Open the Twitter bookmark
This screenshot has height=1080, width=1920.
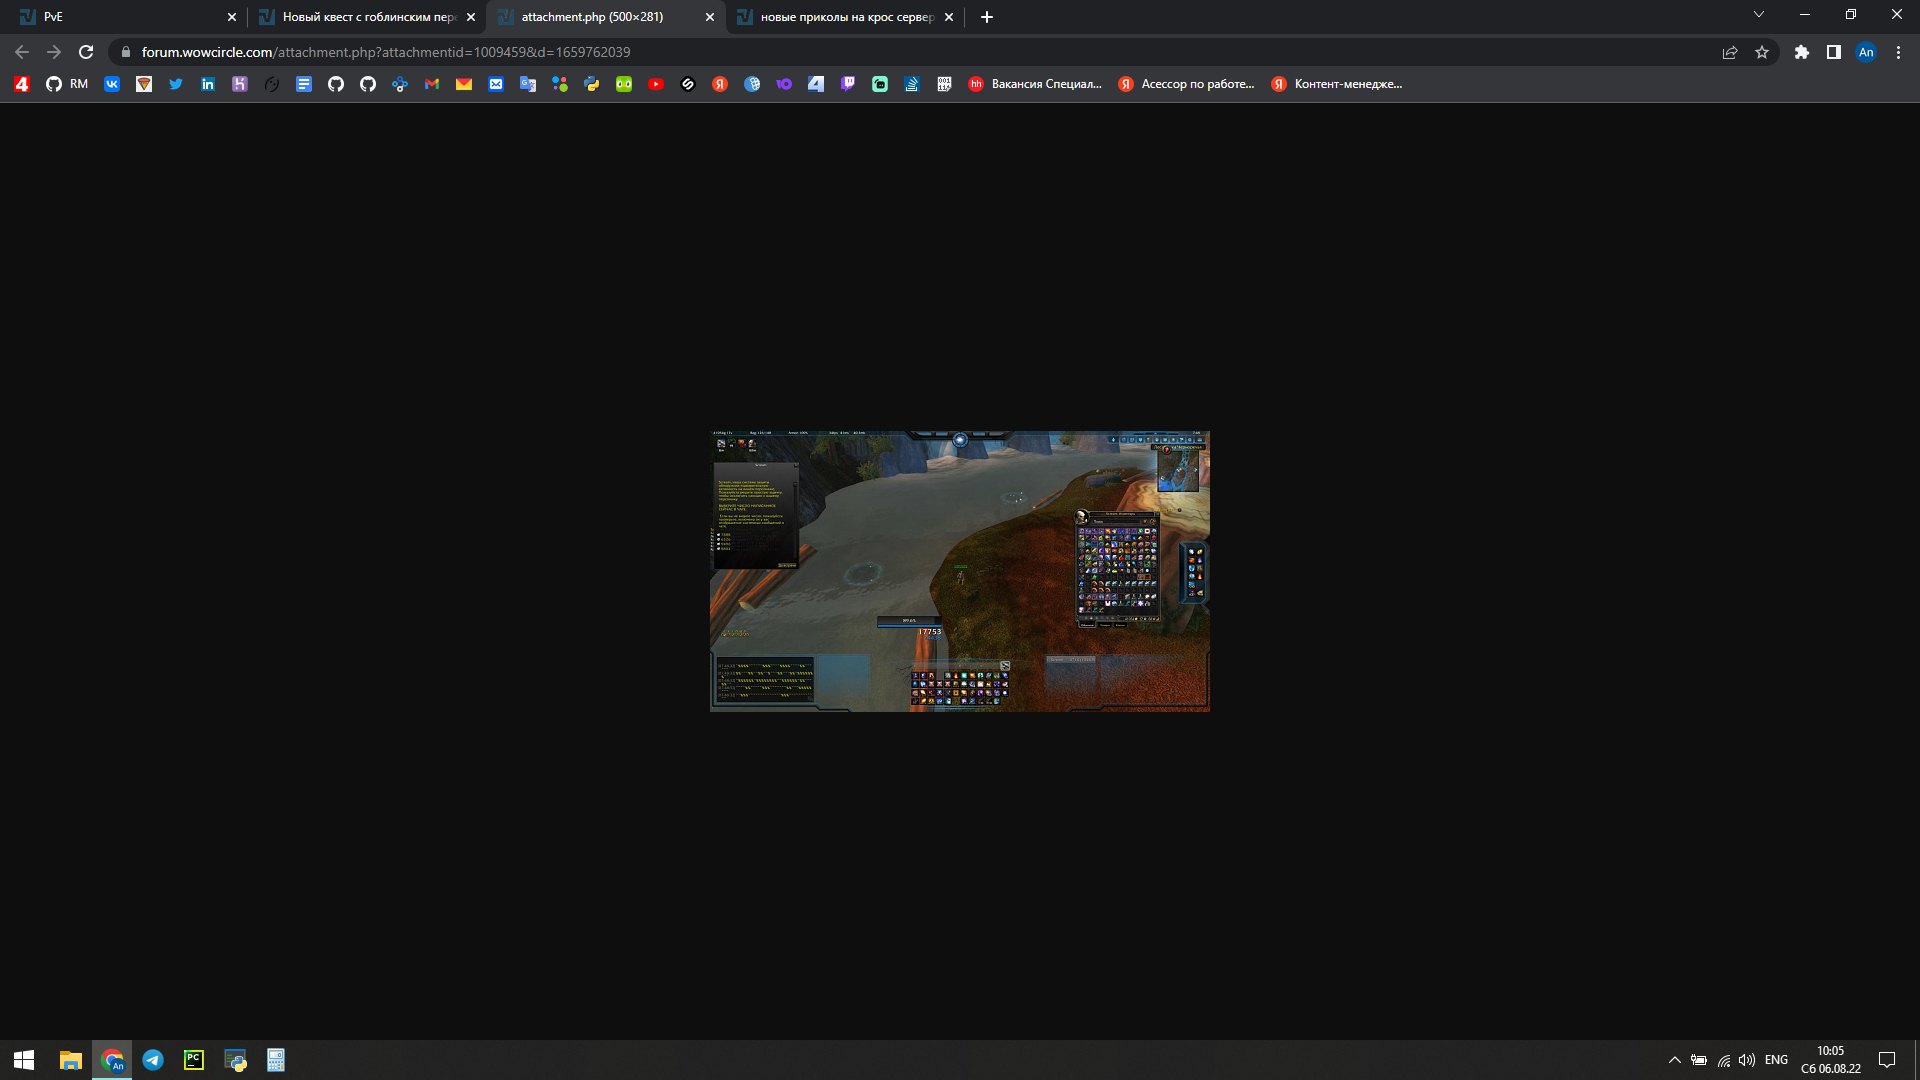click(176, 84)
